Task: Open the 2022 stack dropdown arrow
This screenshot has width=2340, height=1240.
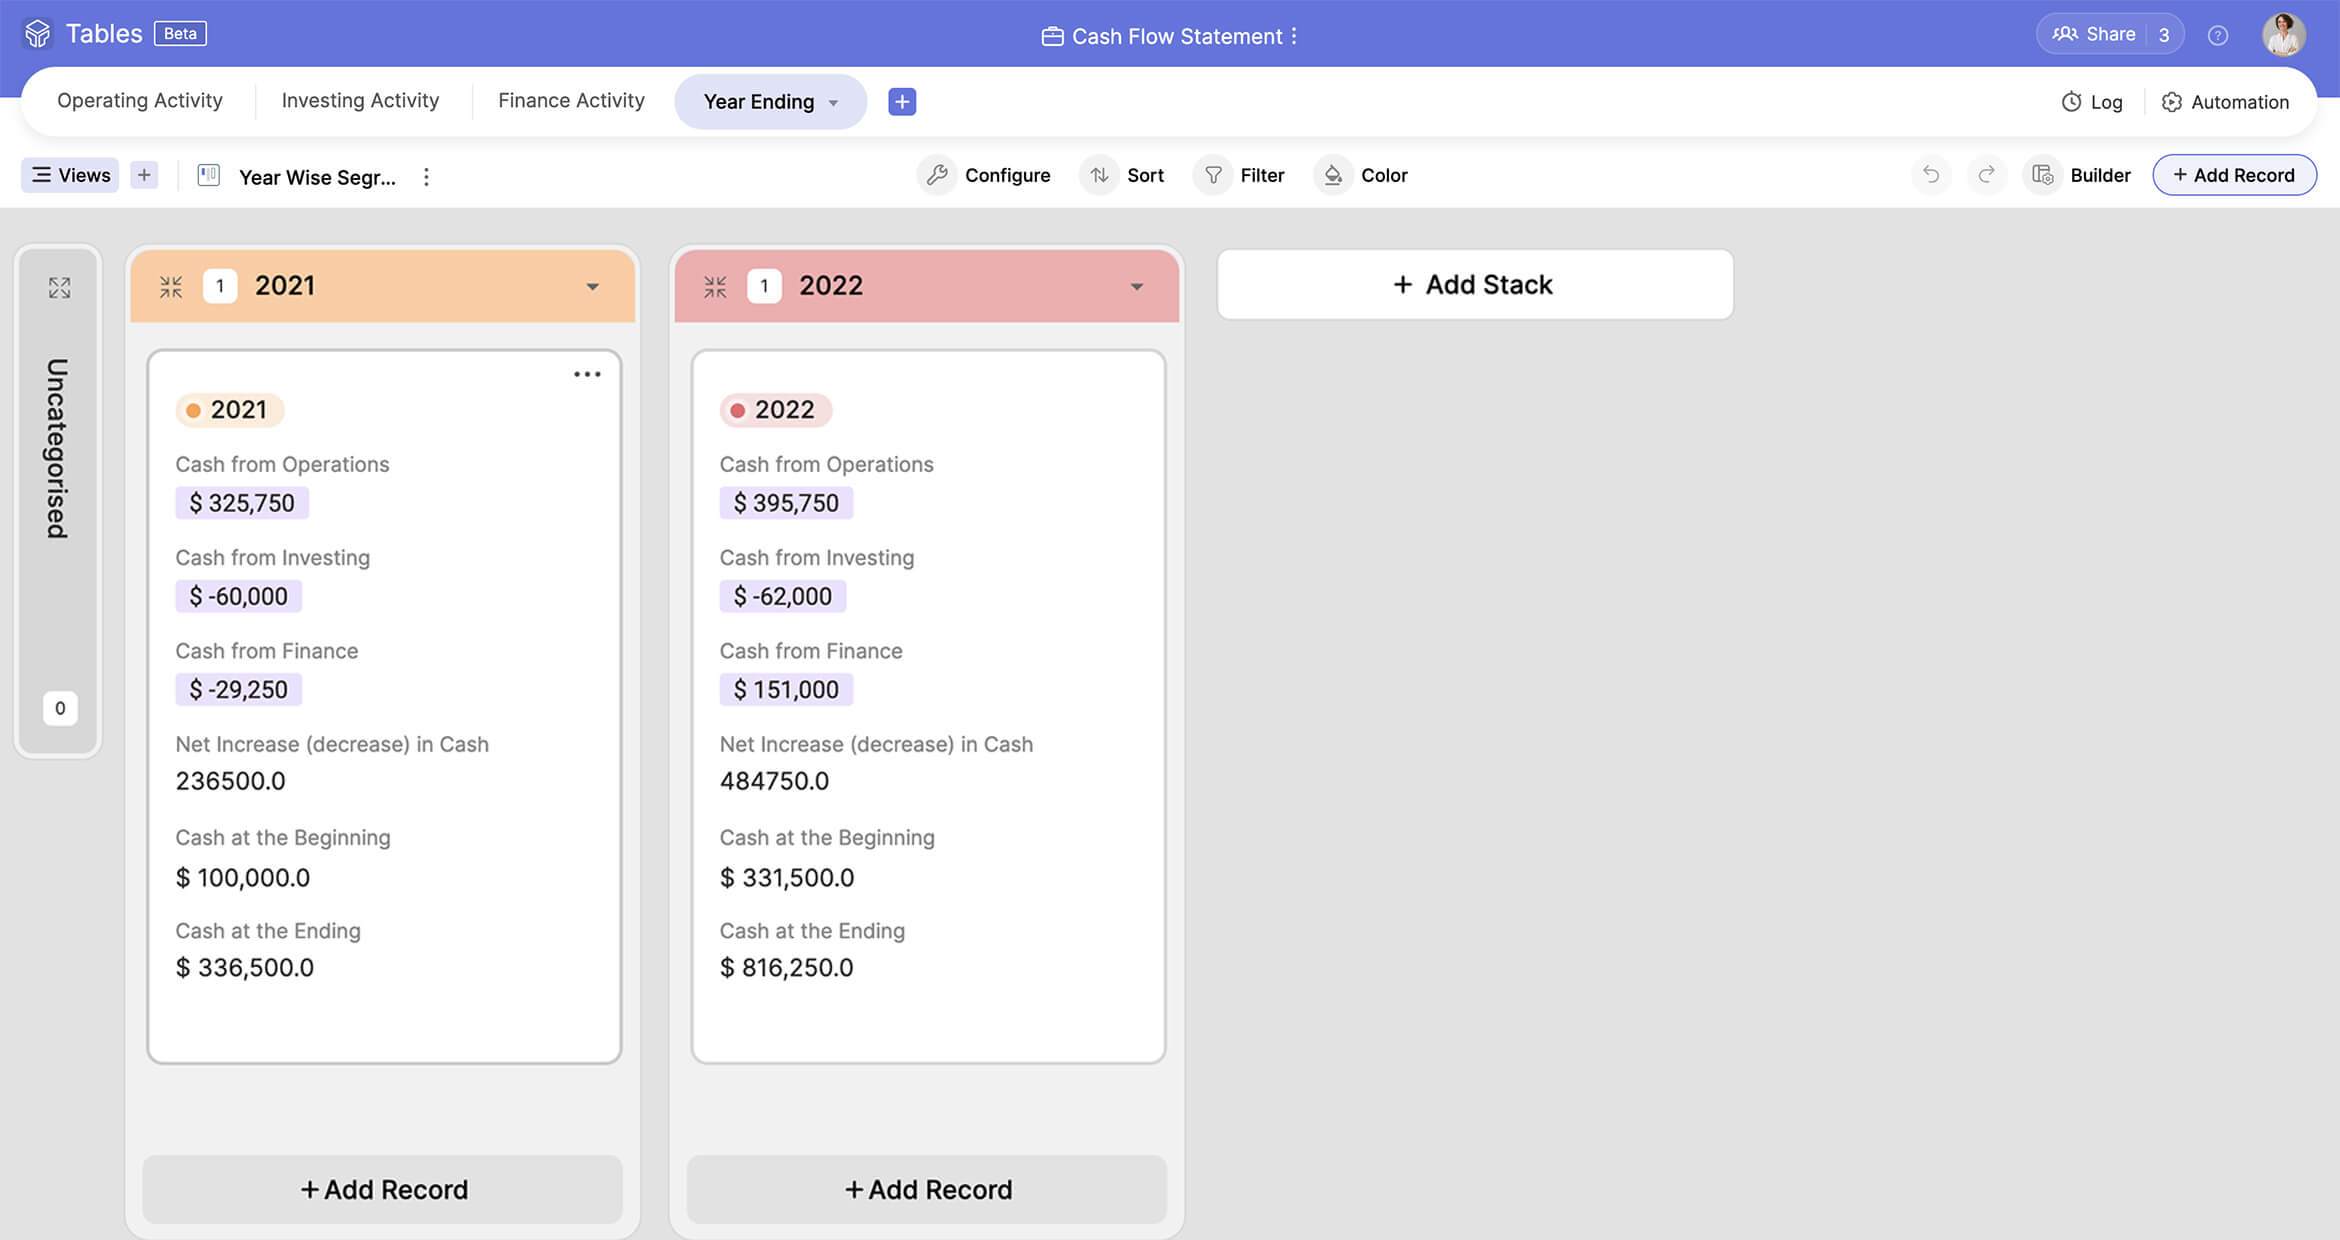Action: point(1137,287)
